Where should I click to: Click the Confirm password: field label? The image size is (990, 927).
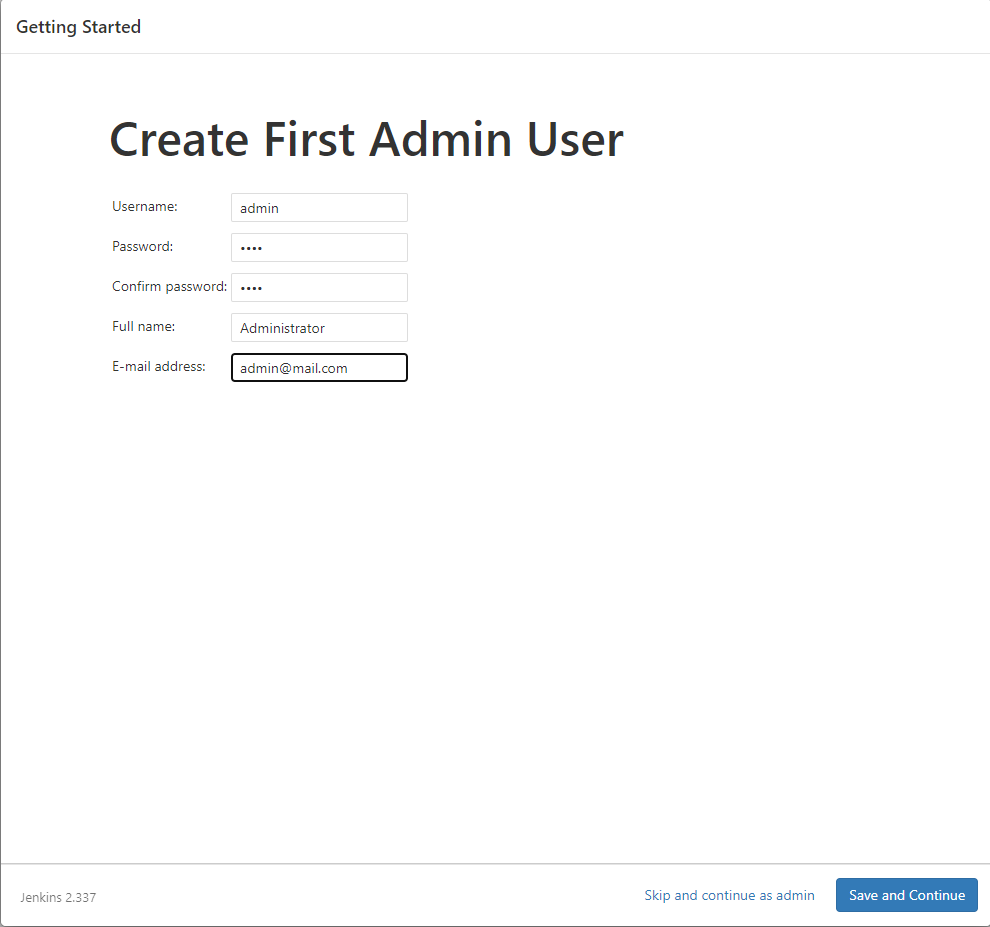click(x=169, y=286)
